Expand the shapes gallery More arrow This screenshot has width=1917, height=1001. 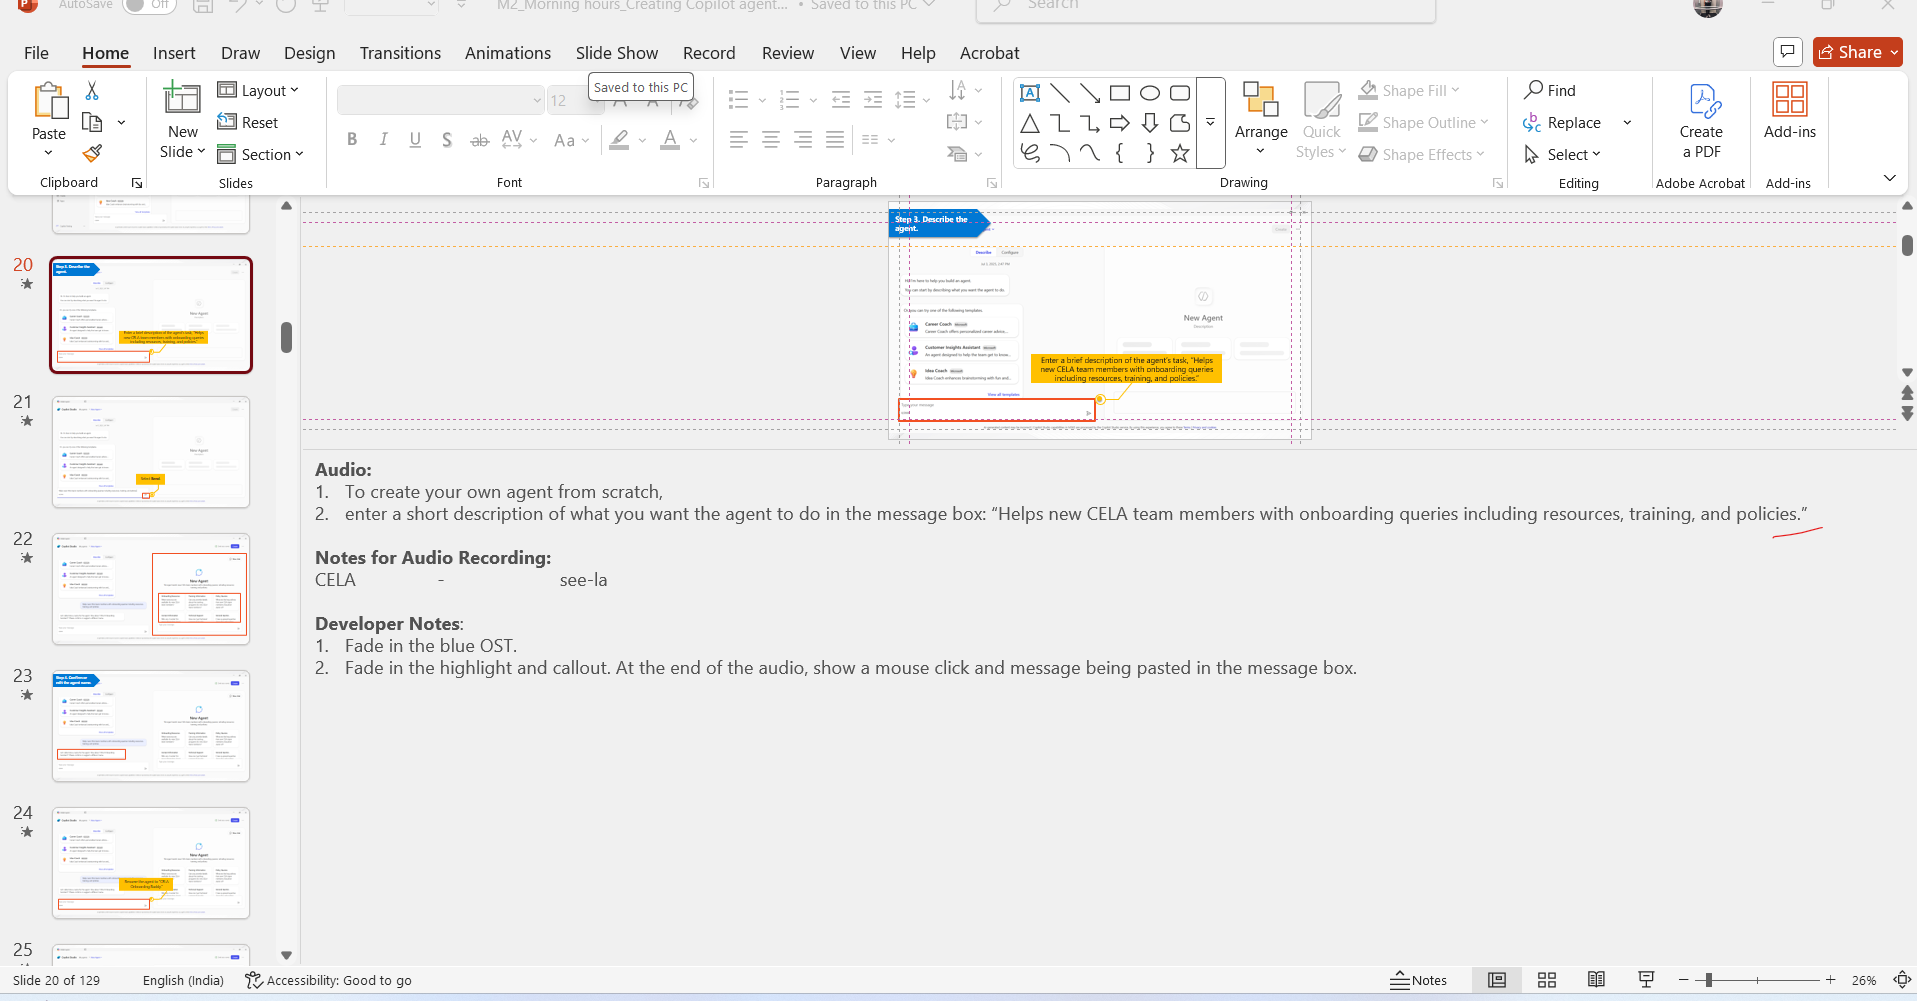[1210, 123]
